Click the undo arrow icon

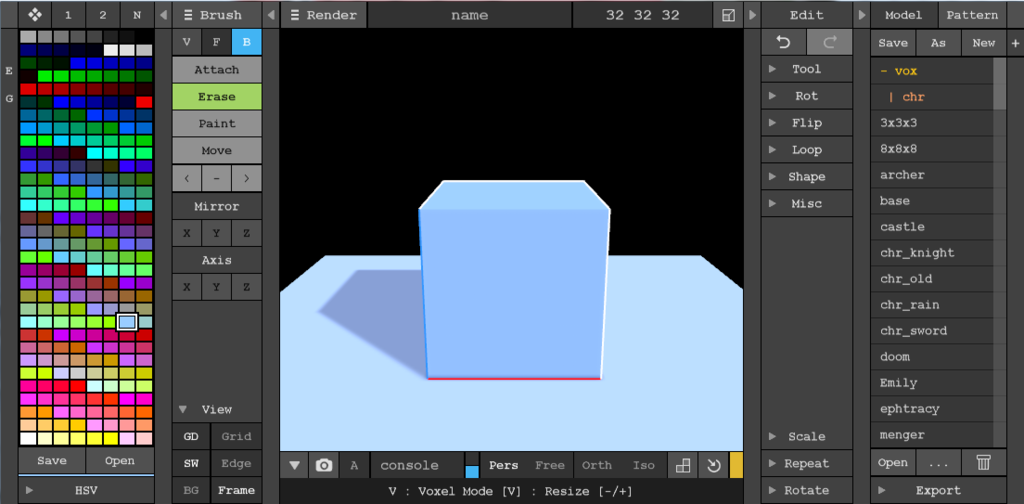(x=783, y=42)
